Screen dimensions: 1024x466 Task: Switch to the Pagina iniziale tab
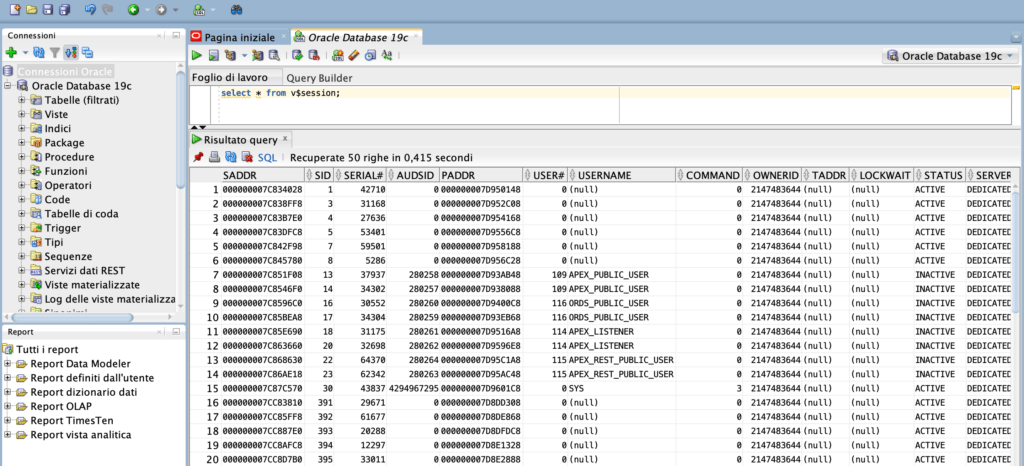click(240, 37)
